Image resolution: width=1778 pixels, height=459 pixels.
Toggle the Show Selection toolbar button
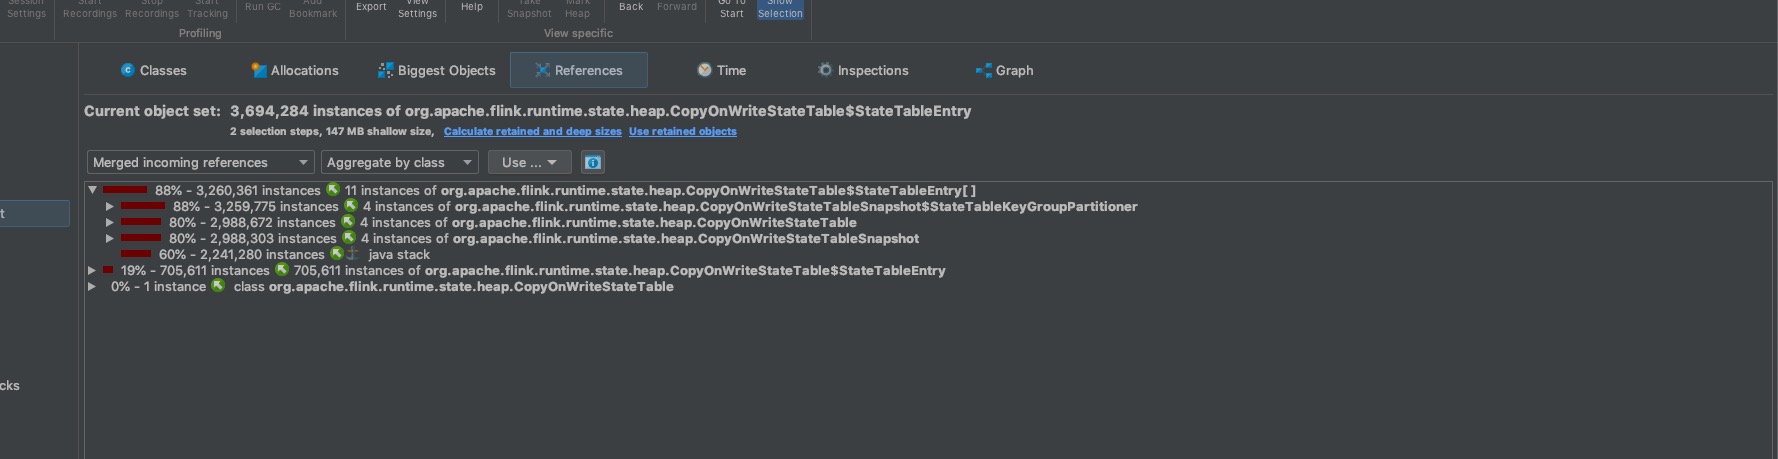780,9
